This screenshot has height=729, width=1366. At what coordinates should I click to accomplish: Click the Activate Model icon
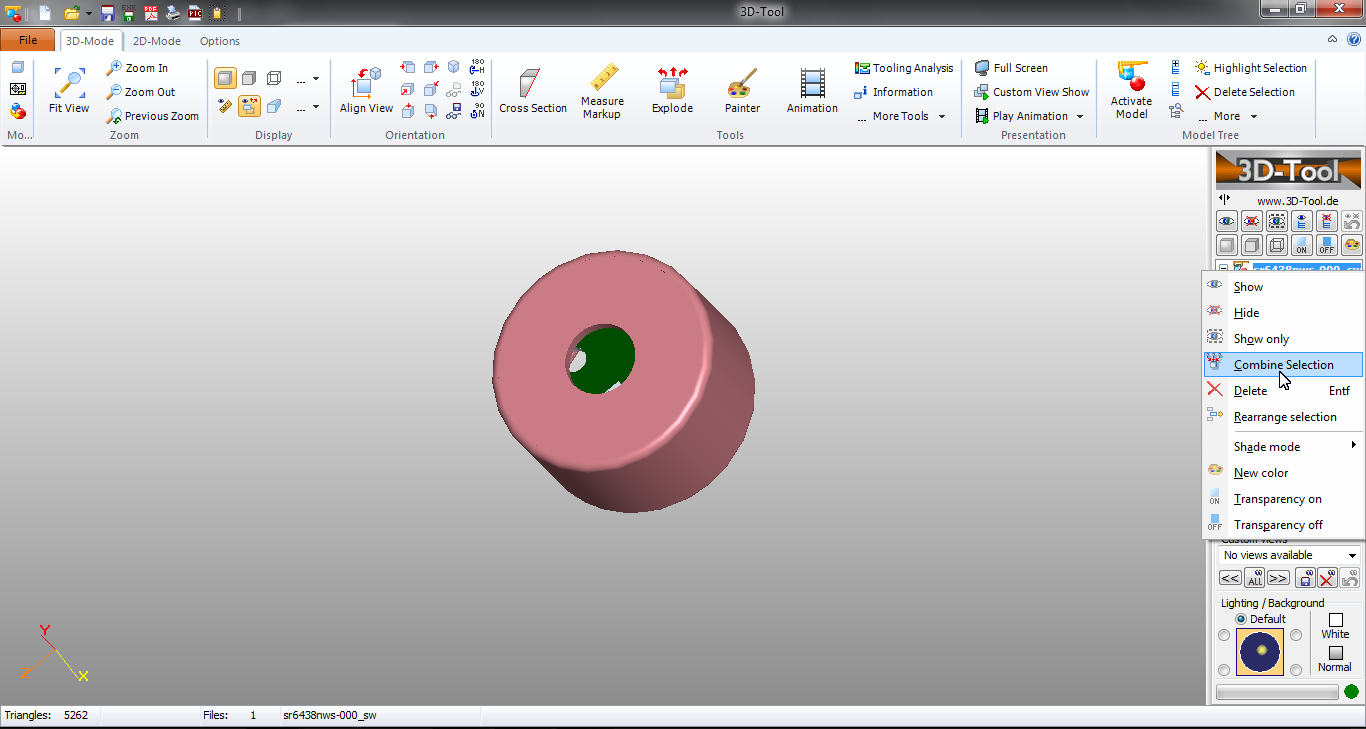[1131, 90]
